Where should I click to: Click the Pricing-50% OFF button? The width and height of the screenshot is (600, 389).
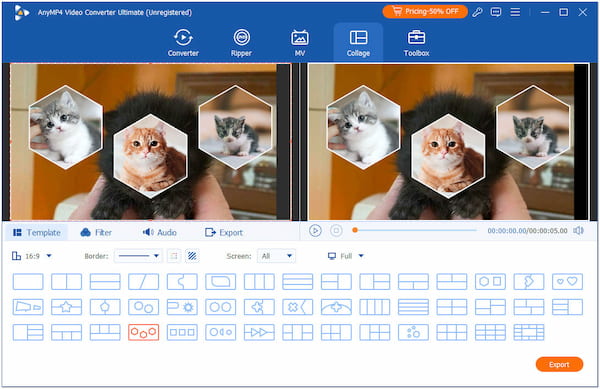425,11
